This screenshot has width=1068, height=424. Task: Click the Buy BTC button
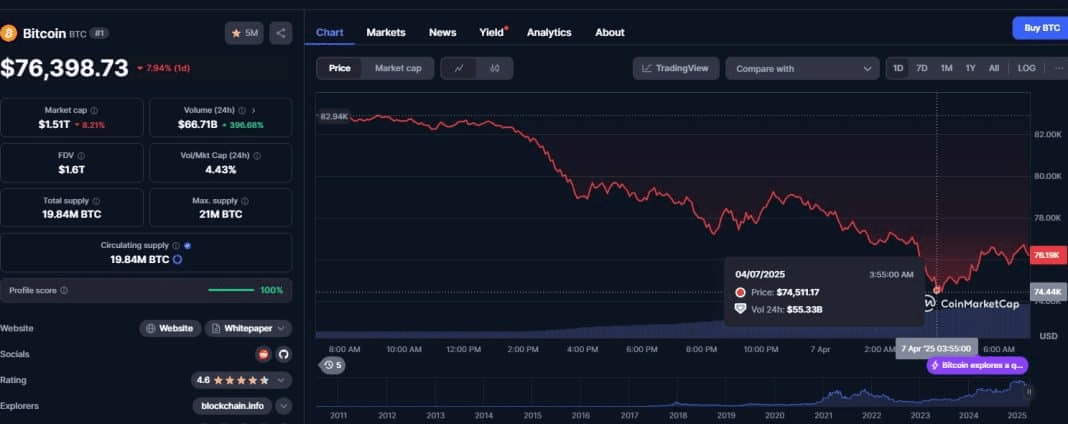[x=1041, y=28]
